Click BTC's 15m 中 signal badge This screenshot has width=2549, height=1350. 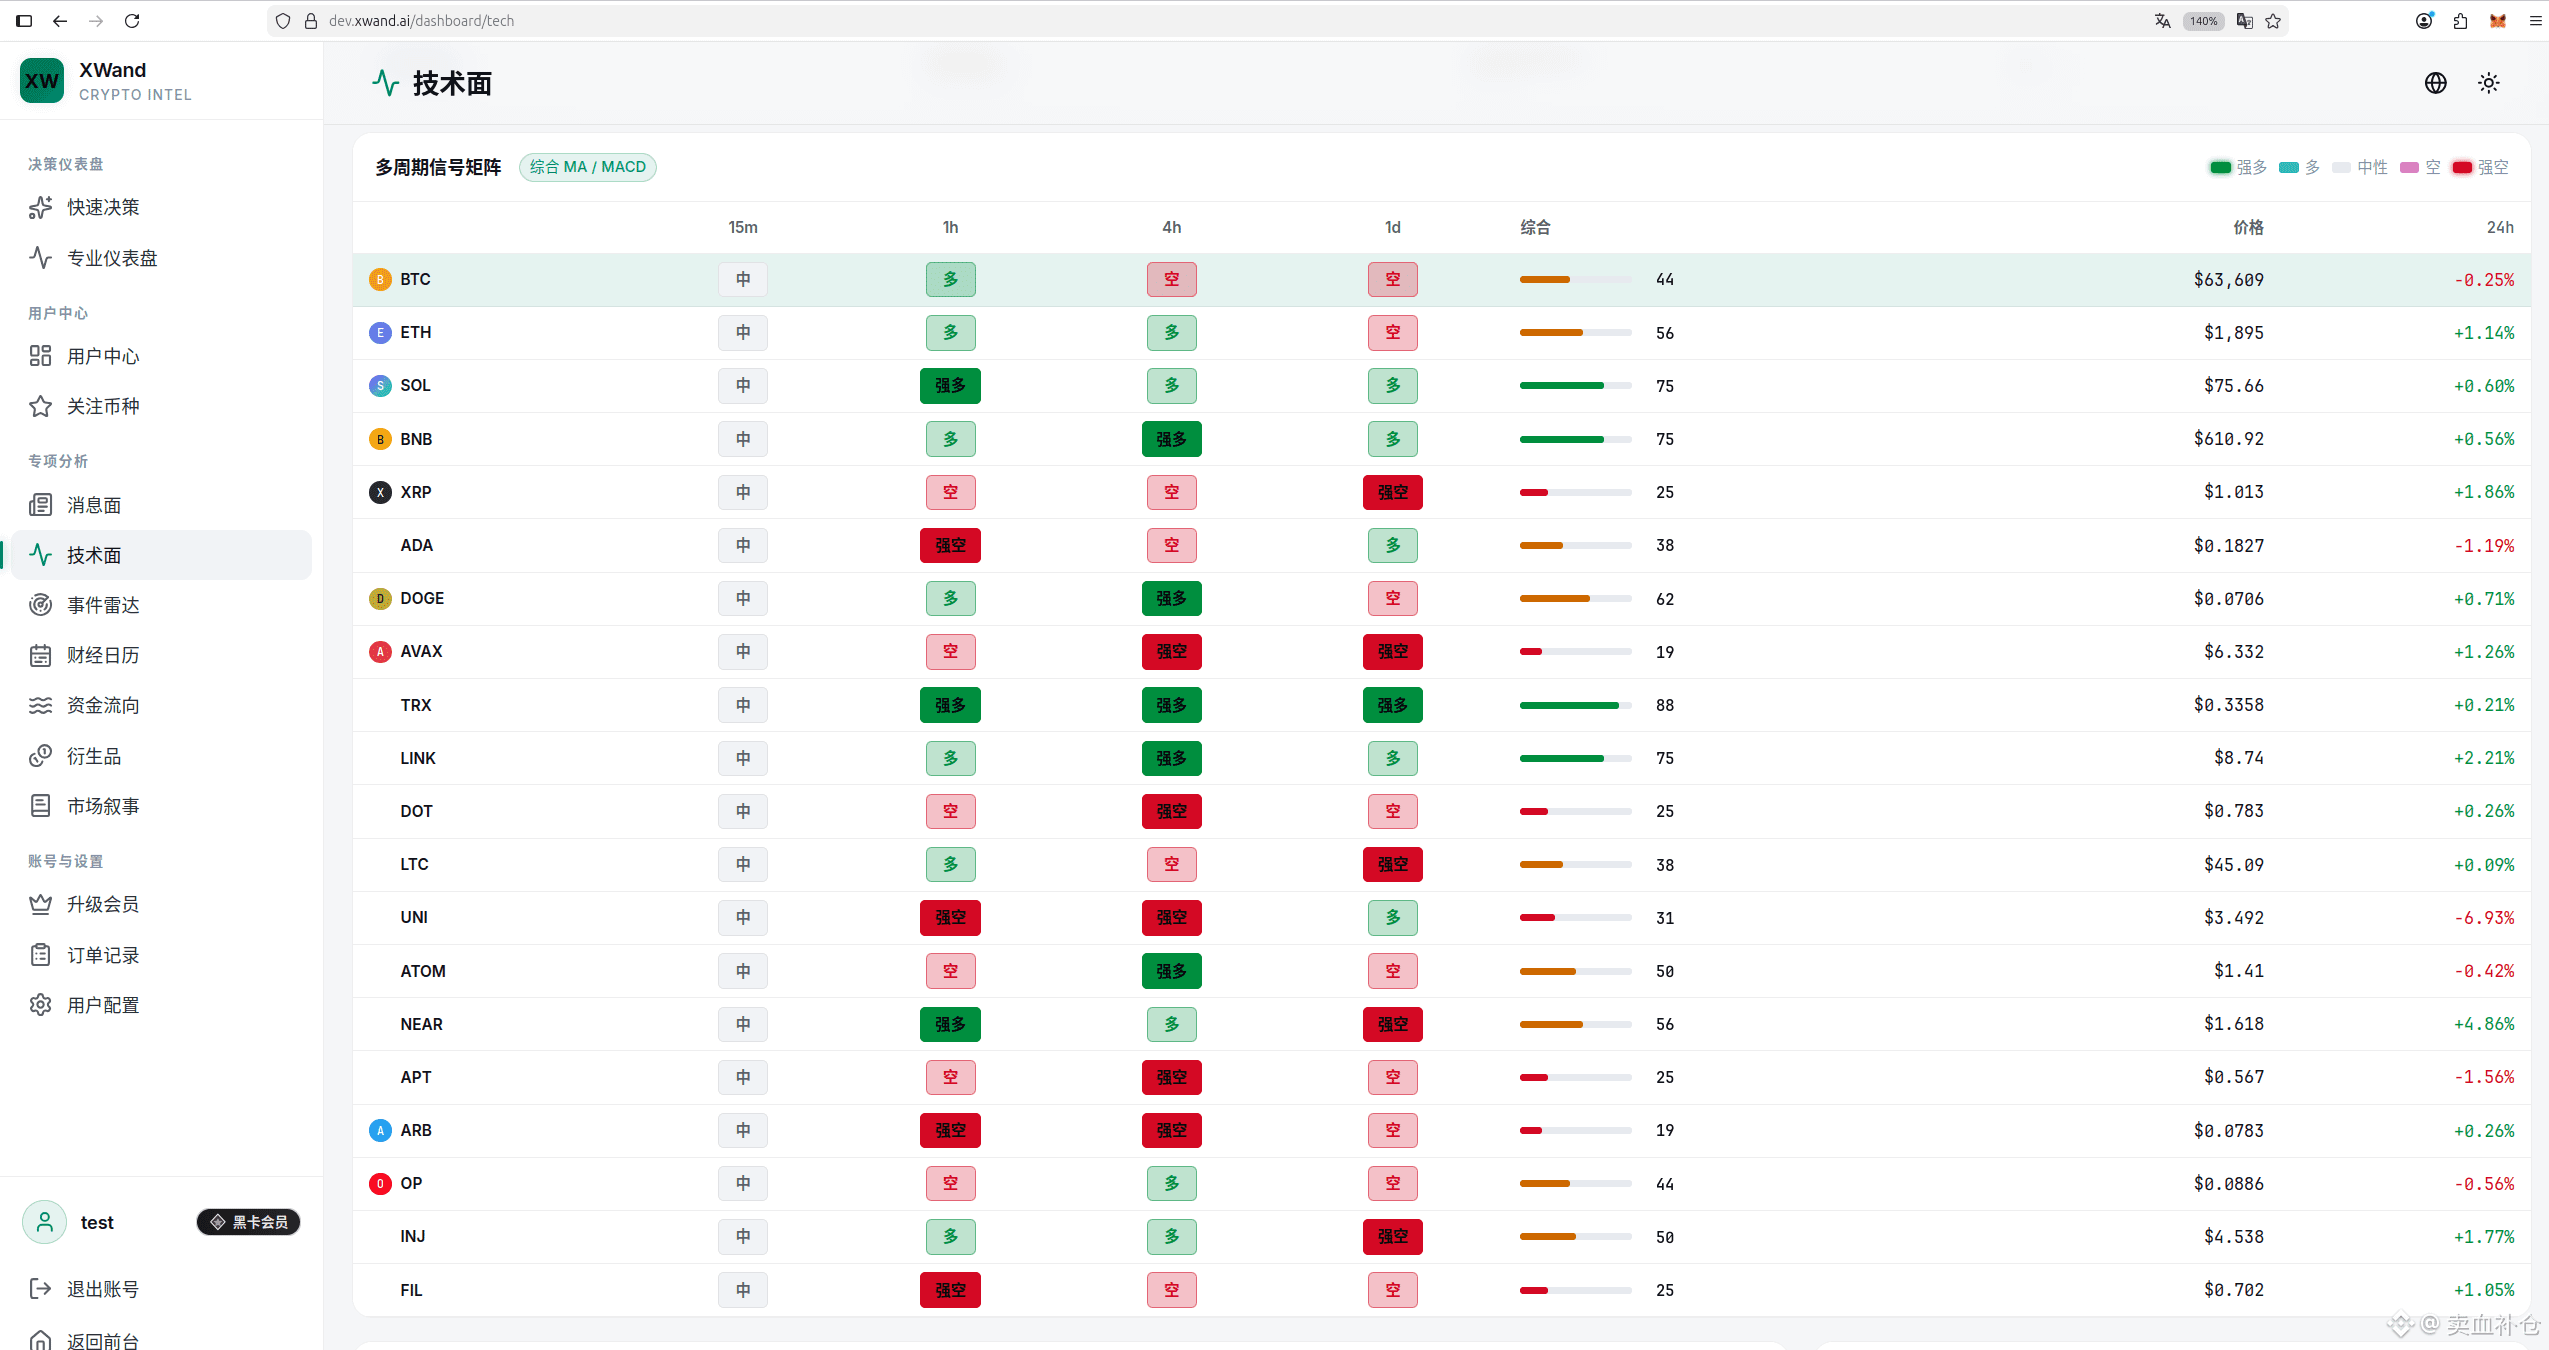point(743,279)
